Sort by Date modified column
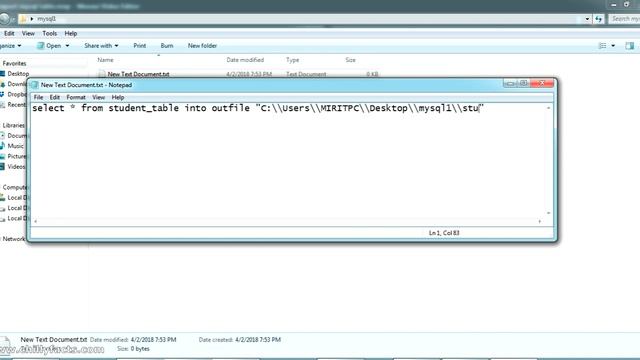Viewport: 640px width, 360px height. tap(245, 60)
